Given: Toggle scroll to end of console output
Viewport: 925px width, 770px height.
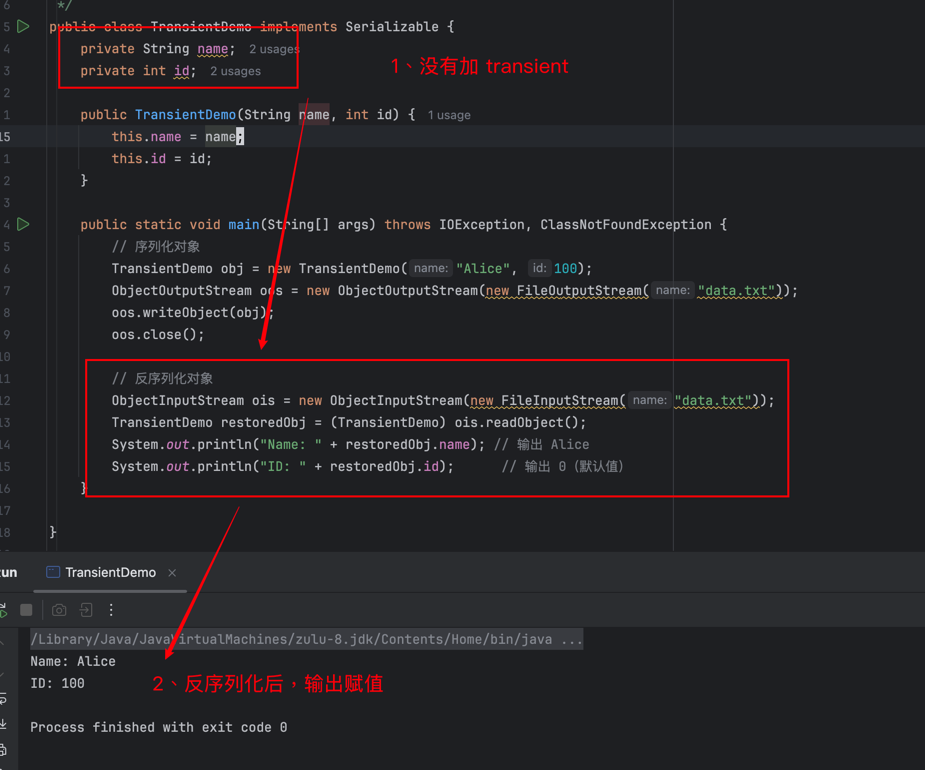Looking at the screenshot, I should click(x=3, y=723).
